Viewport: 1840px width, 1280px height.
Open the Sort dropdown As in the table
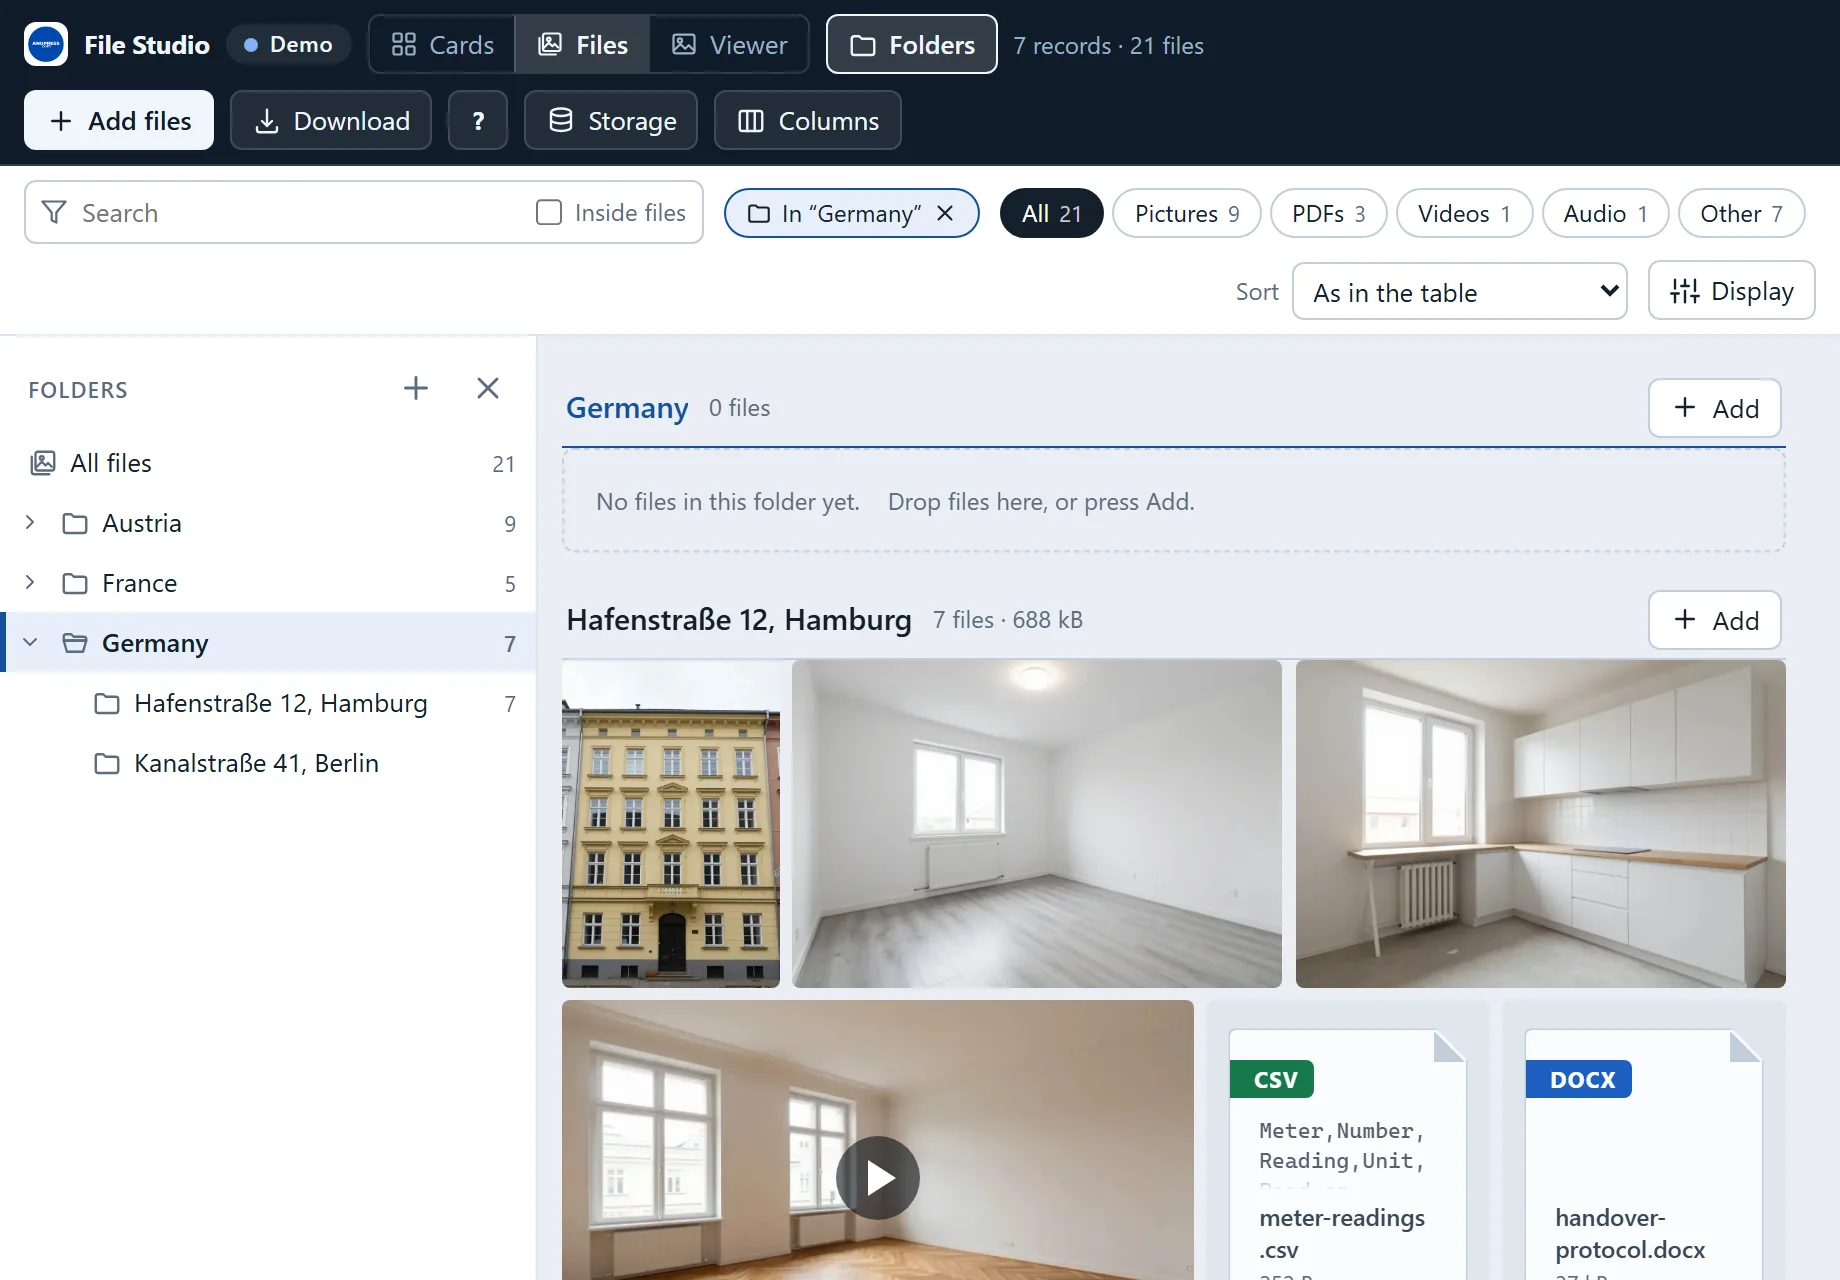1460,292
